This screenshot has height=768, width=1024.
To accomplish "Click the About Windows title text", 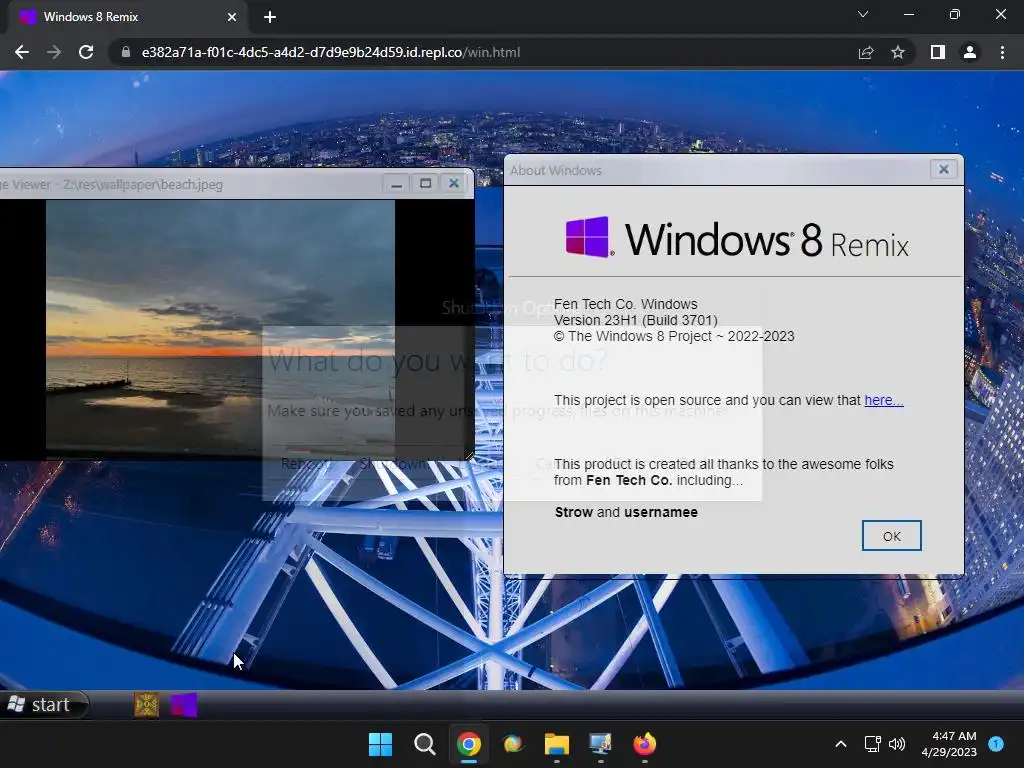I will (555, 170).
